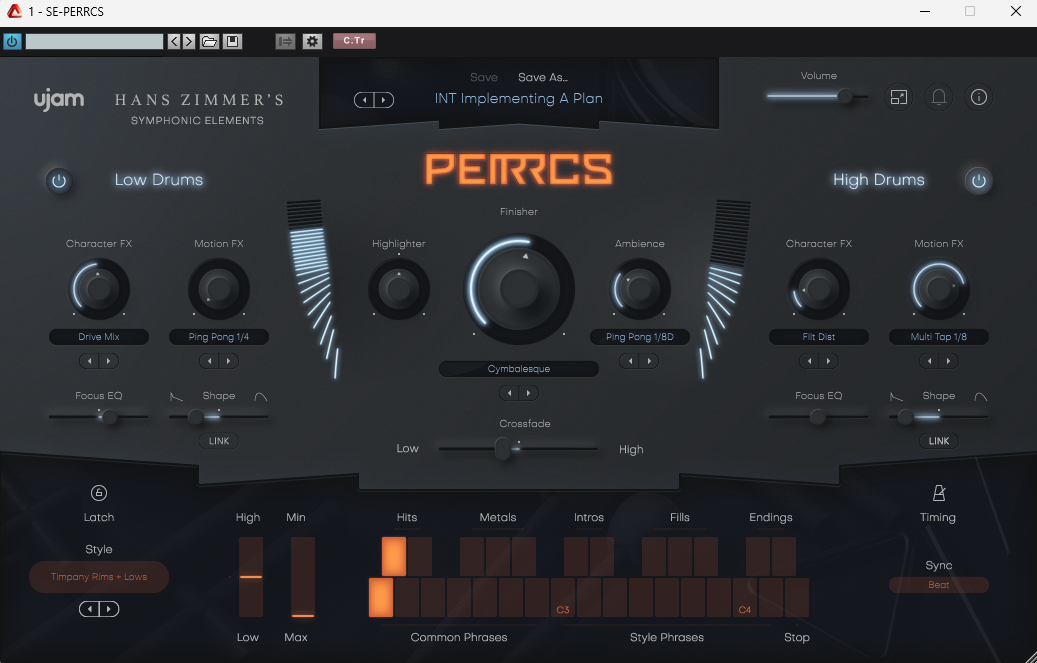The height and width of the screenshot is (663, 1037).
Task: Open the Filt Dist effect selector
Action: [x=819, y=337]
